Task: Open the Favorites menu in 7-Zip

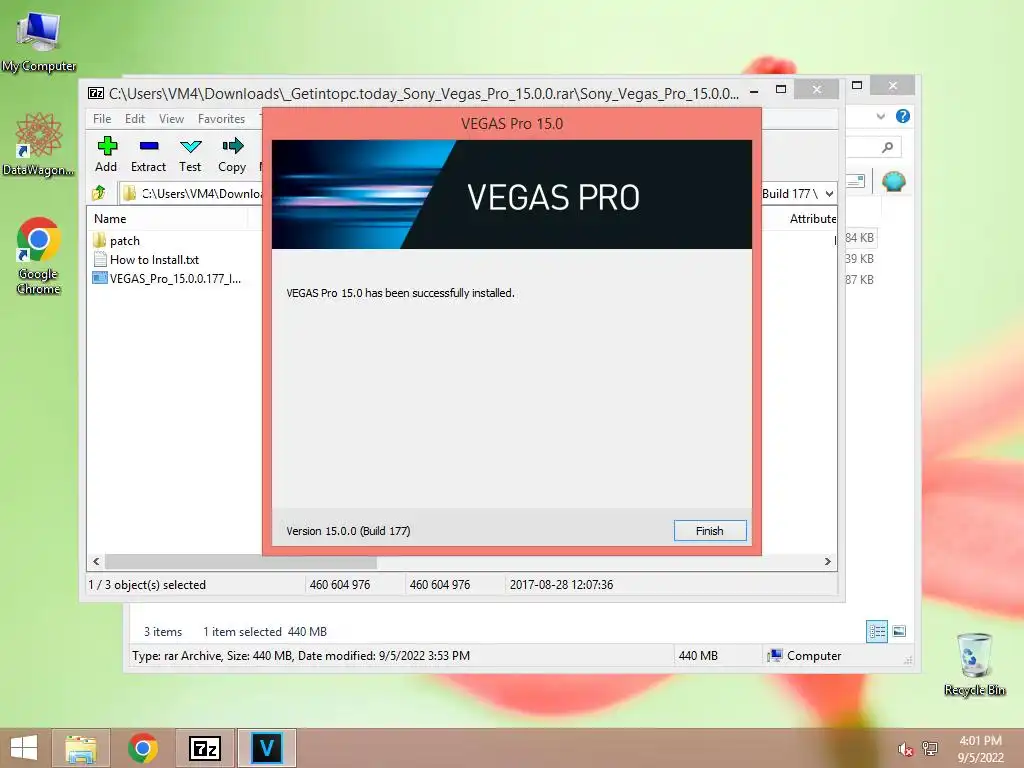Action: 221,119
